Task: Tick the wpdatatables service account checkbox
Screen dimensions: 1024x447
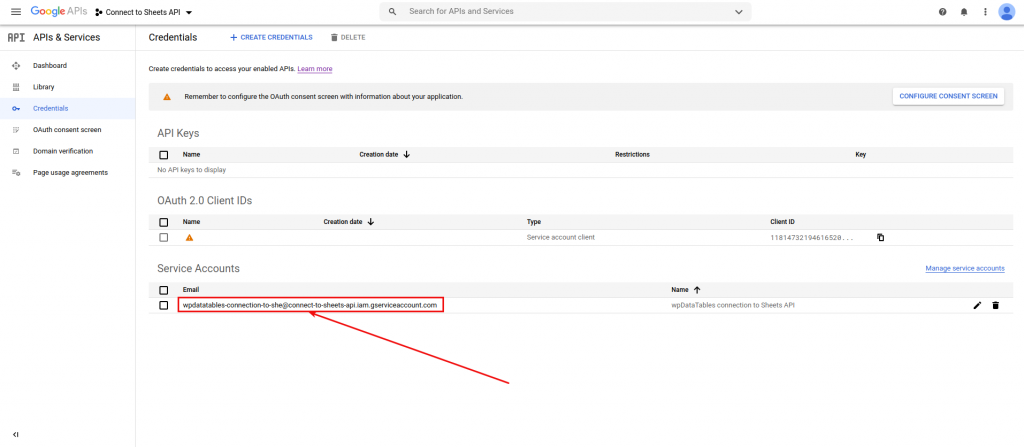Action: coord(164,305)
